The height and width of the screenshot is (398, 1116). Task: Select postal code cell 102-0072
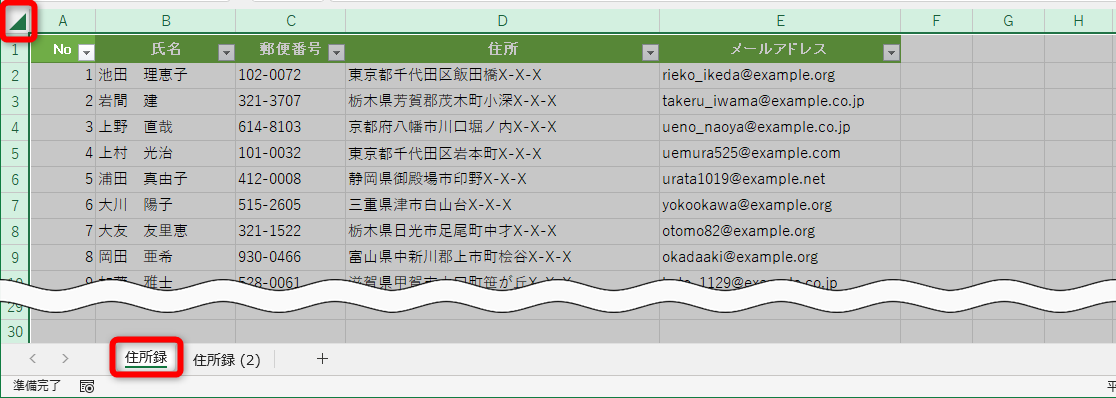tap(290, 75)
